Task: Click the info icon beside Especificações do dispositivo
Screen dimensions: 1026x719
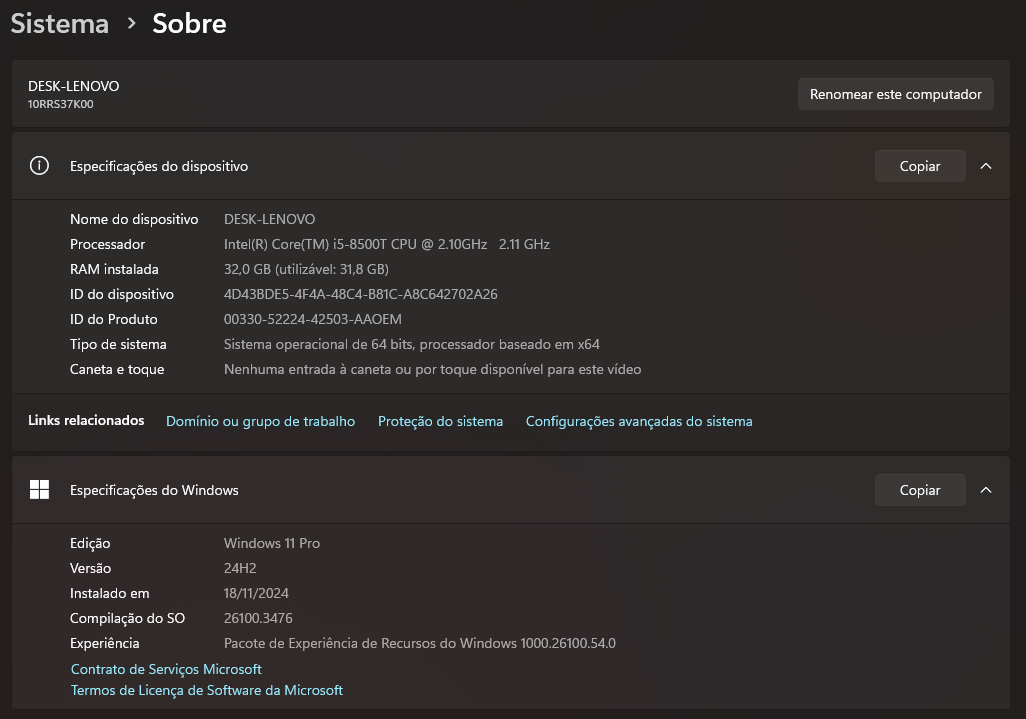Action: click(x=39, y=166)
